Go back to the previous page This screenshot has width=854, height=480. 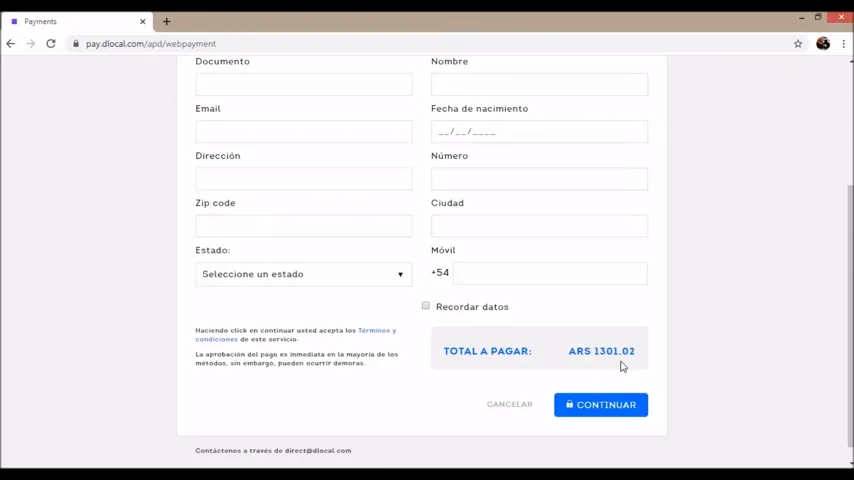(x=11, y=44)
